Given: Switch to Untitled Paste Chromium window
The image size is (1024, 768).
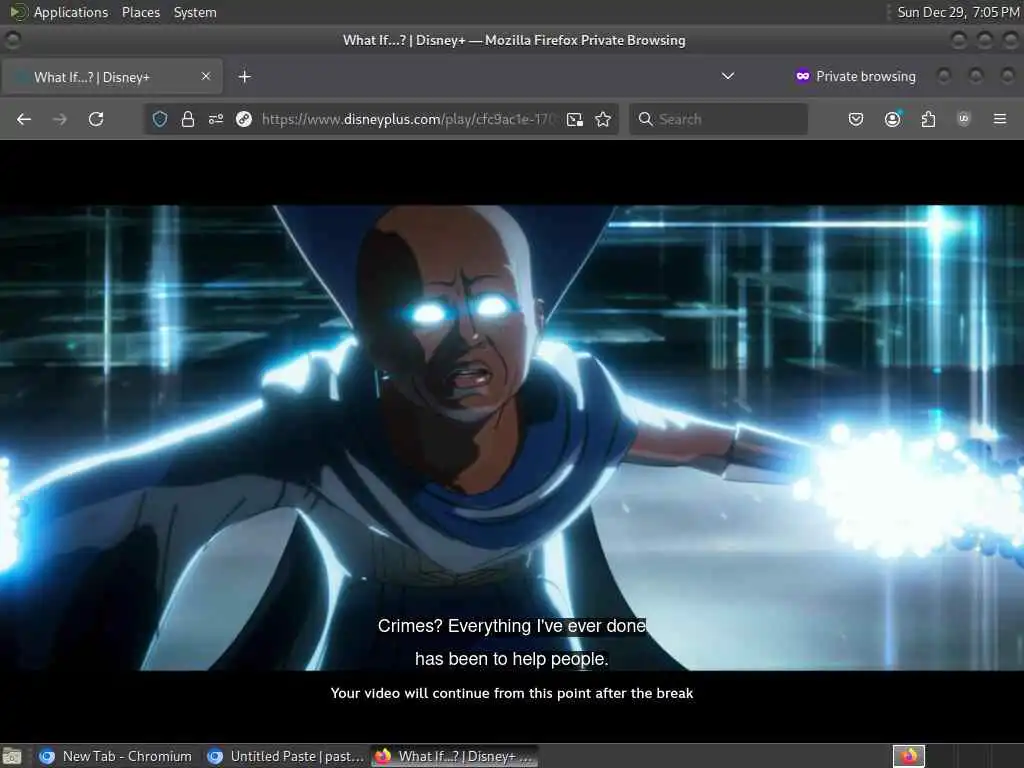Looking at the screenshot, I should (285, 756).
